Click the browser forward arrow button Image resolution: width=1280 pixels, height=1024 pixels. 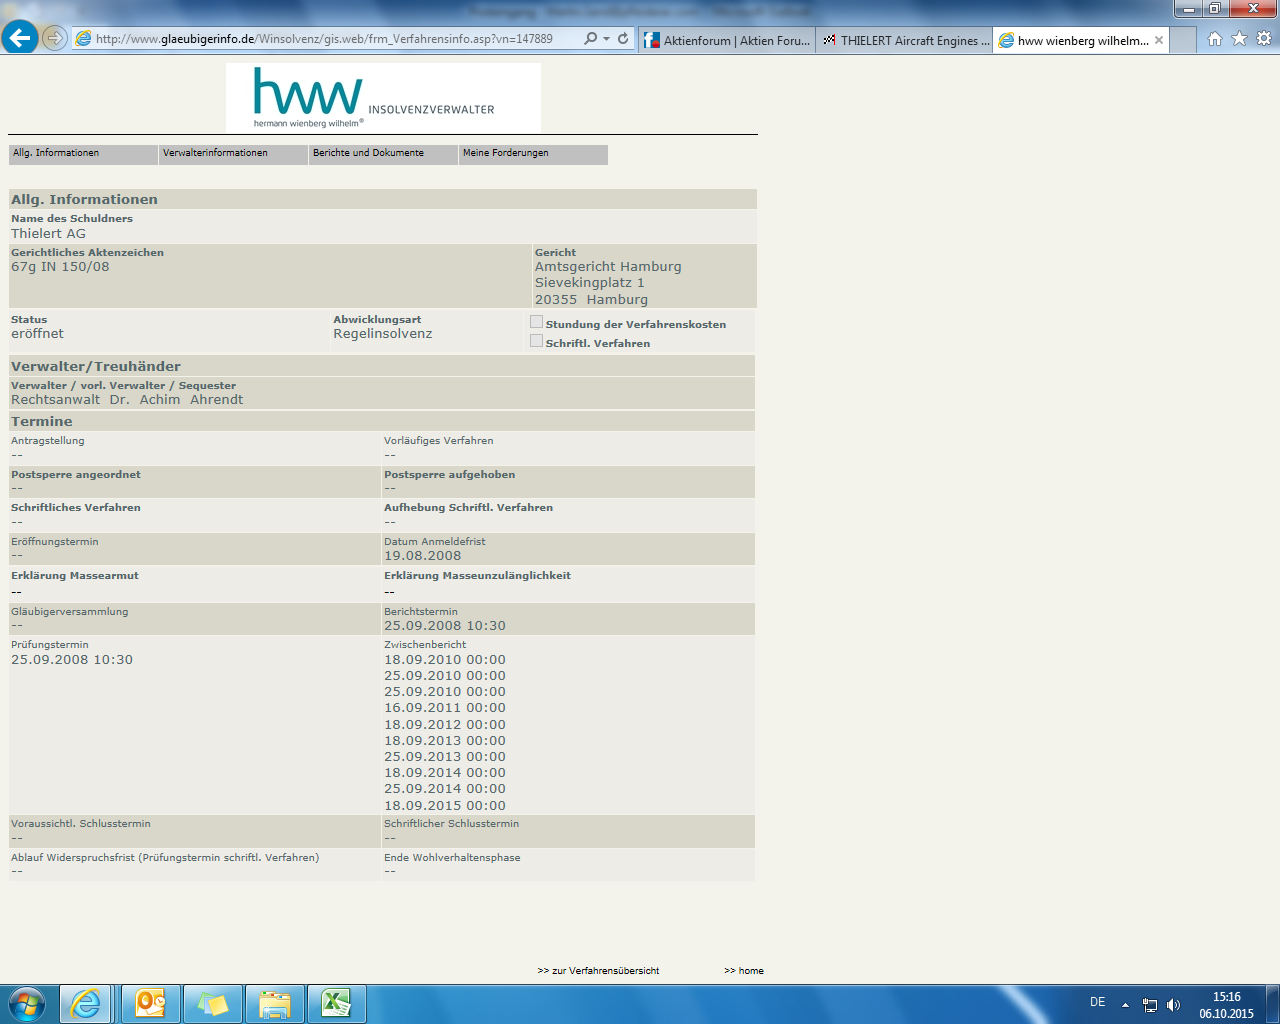tap(55, 38)
